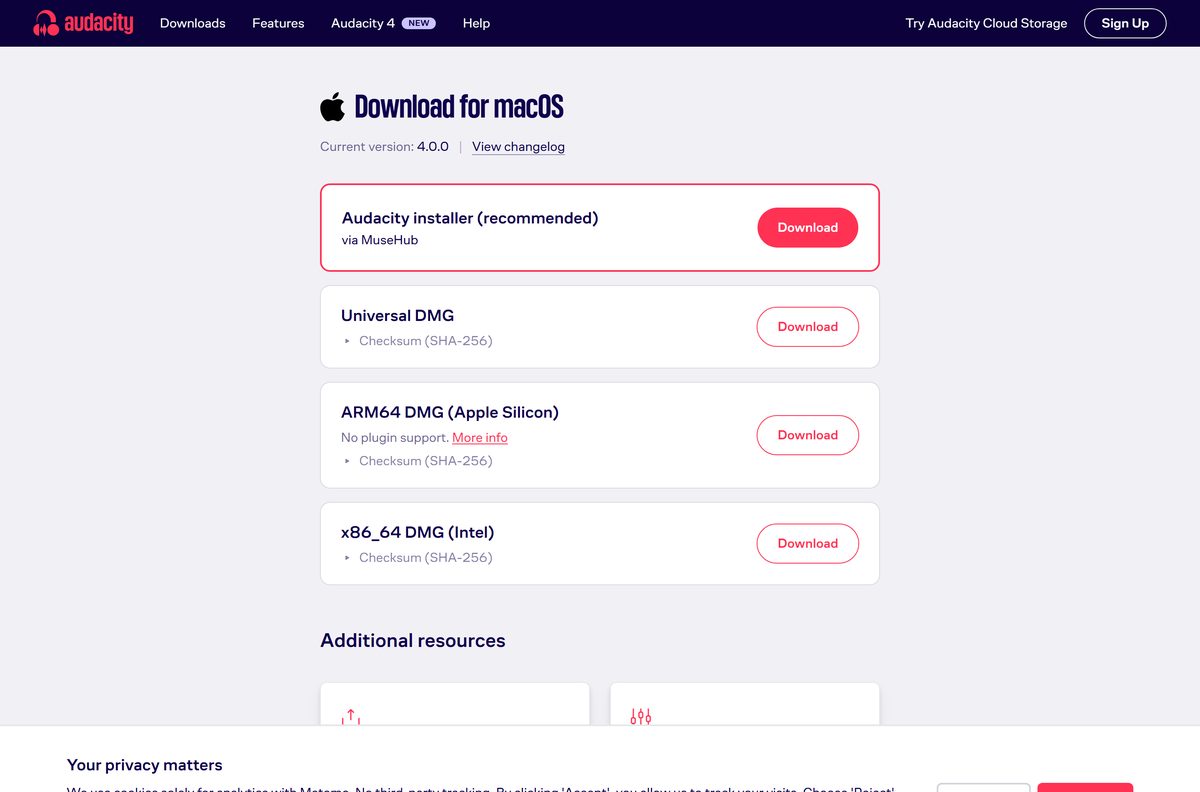Click the Sign Up button
The height and width of the screenshot is (792, 1200).
point(1125,23)
